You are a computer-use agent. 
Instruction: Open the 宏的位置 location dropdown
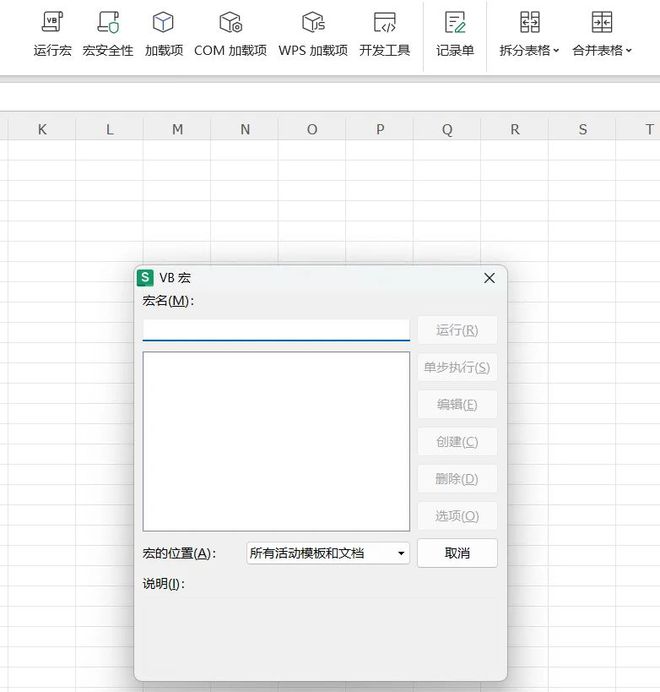(328, 553)
